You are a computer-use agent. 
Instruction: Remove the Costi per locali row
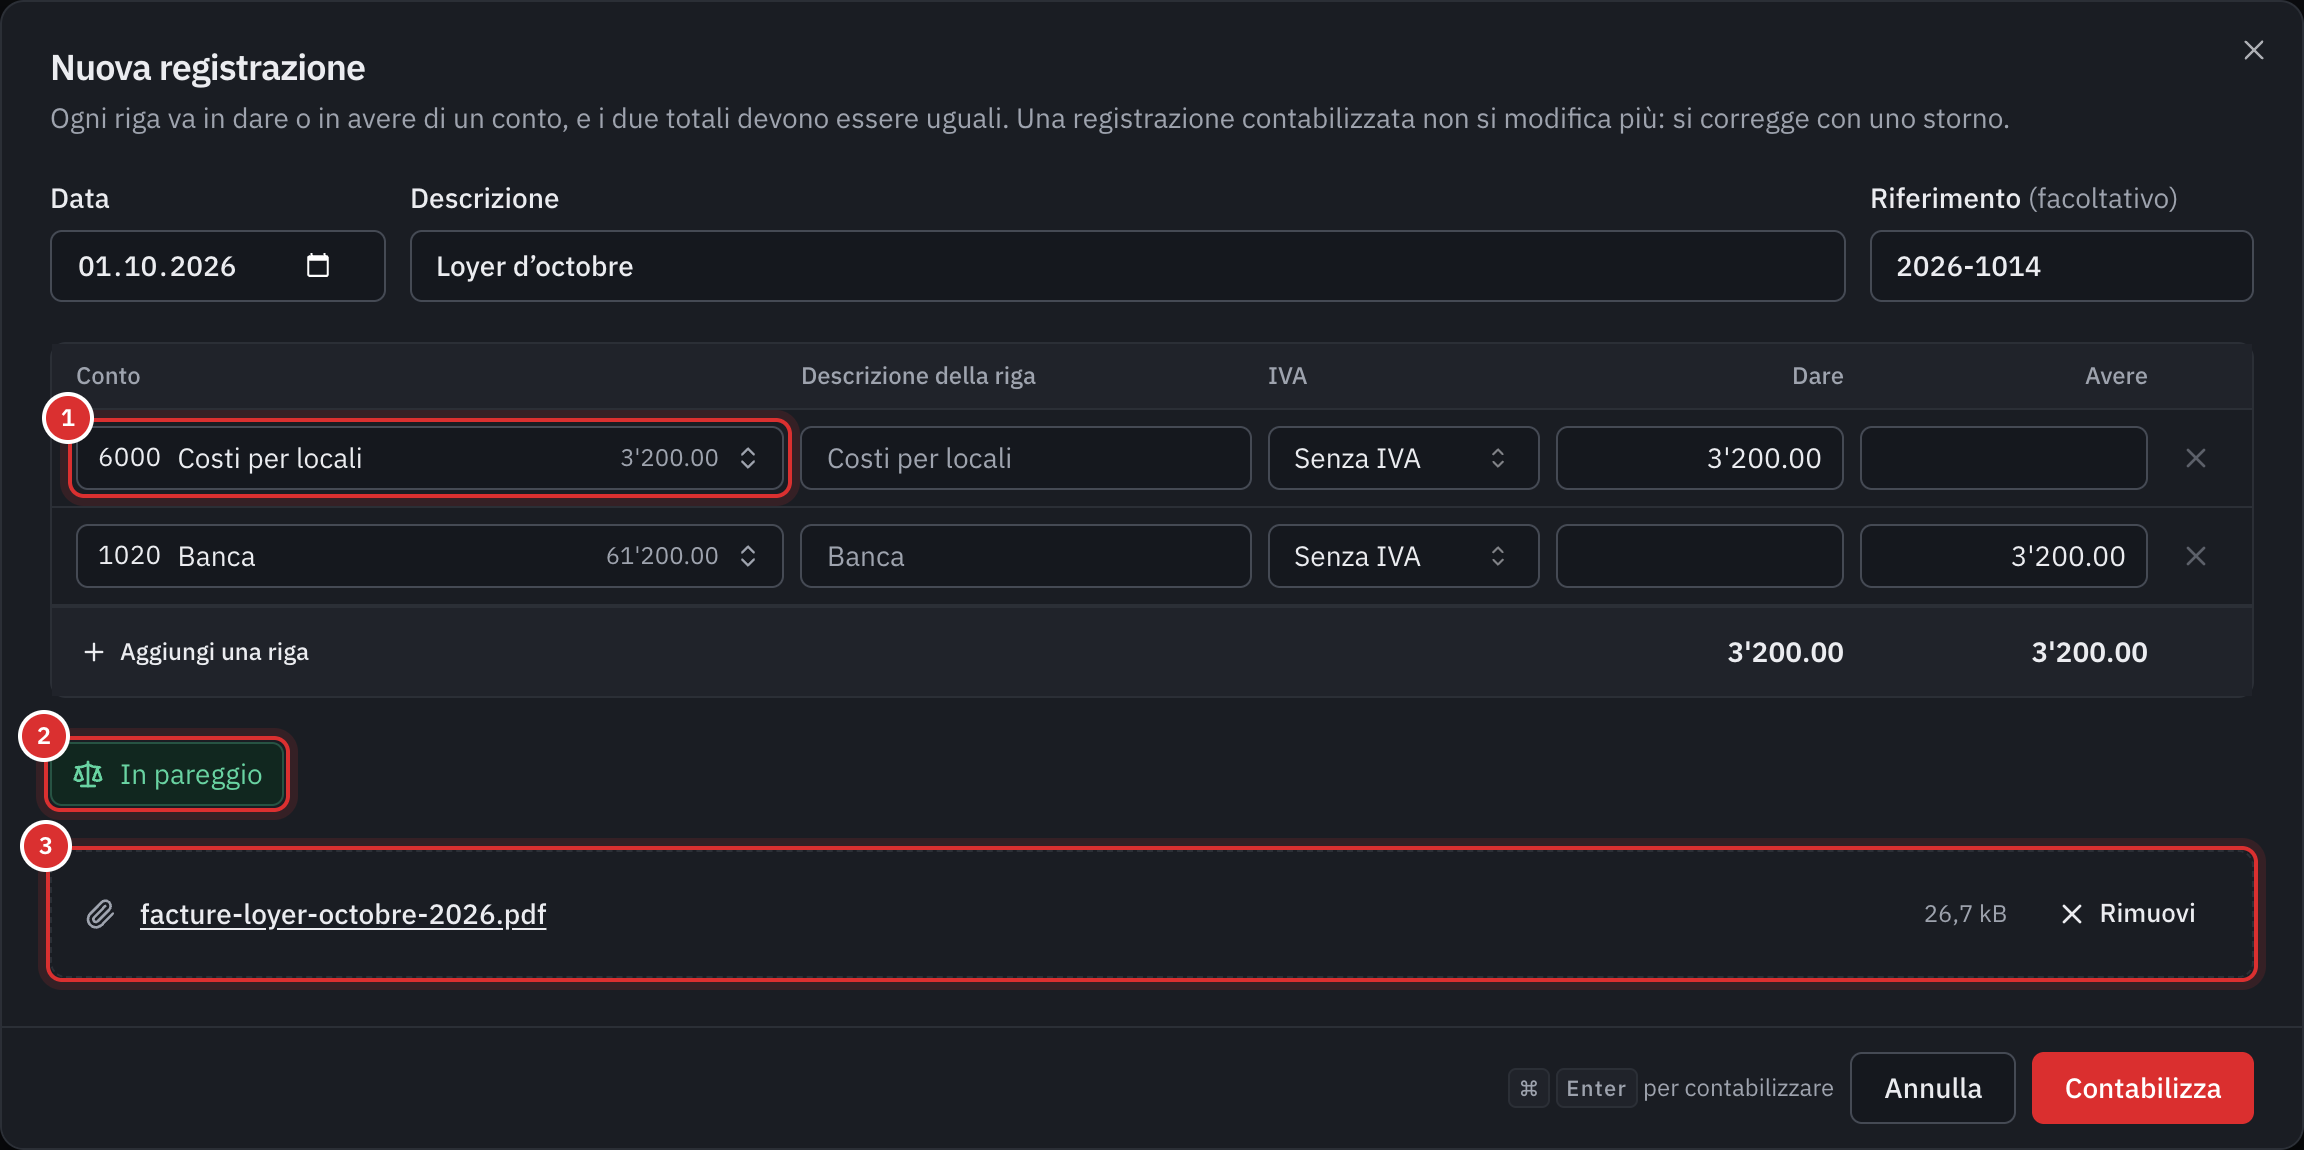pyautogui.click(x=2196, y=458)
